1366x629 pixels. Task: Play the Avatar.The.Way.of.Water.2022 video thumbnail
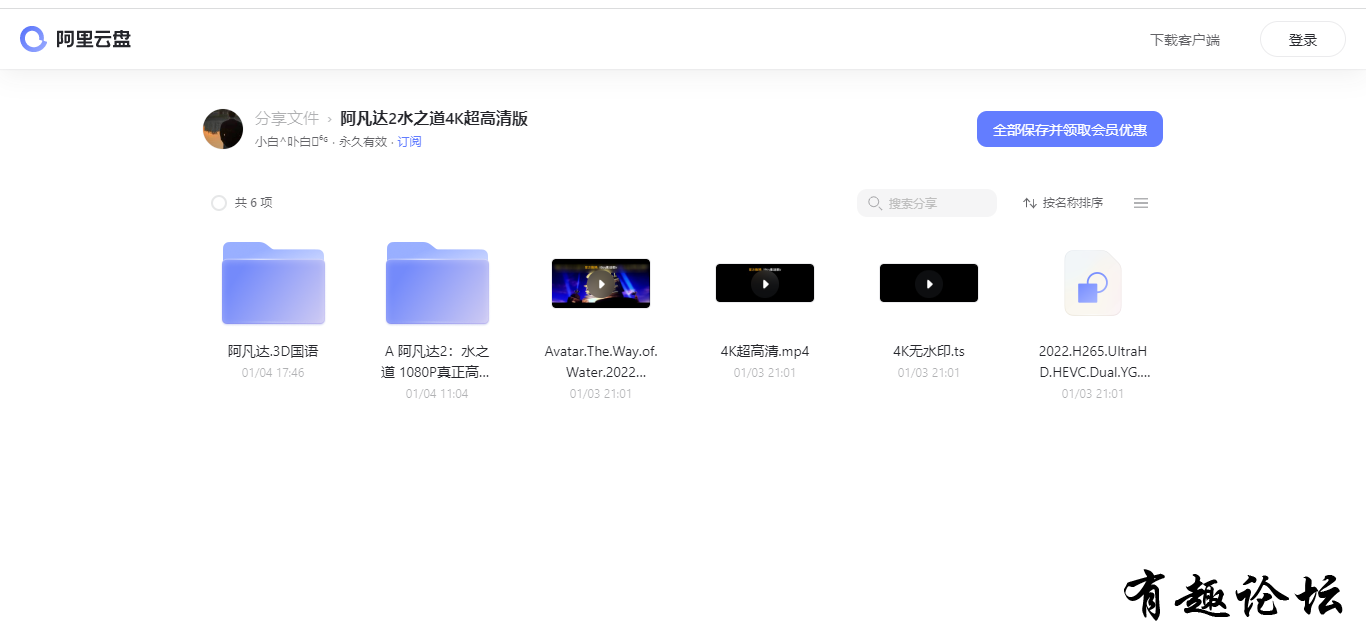pos(601,283)
